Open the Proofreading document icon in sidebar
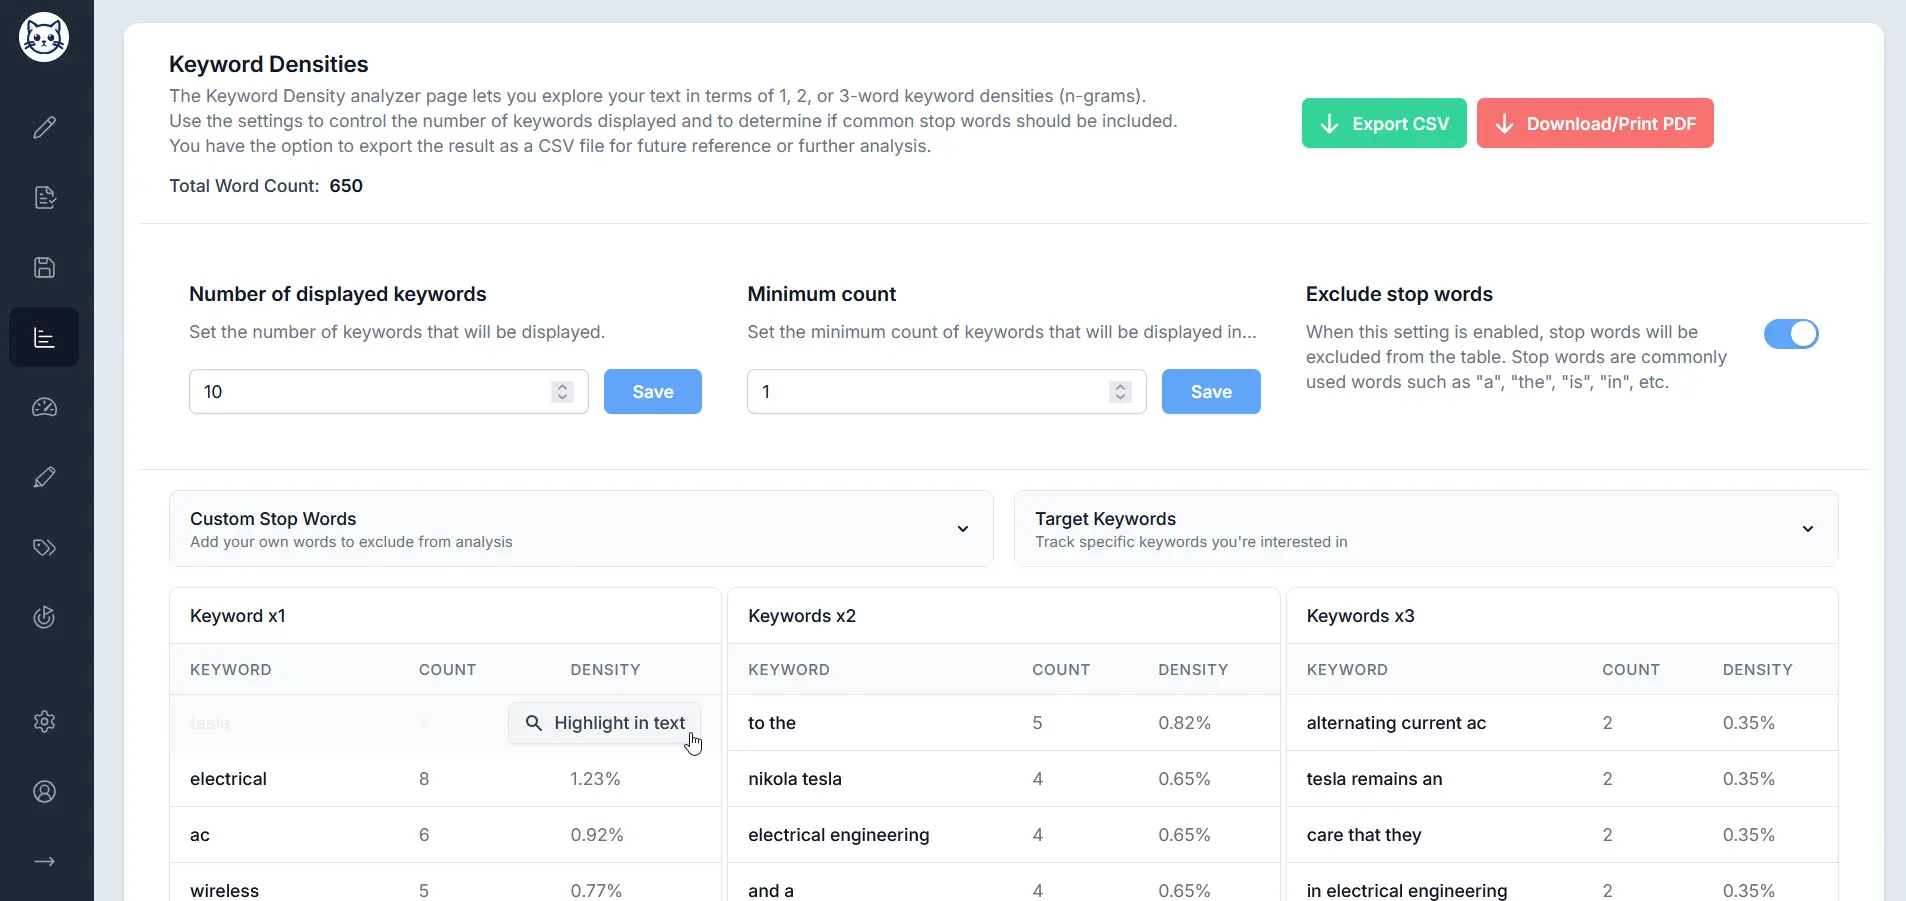This screenshot has height=901, width=1906. tap(45, 198)
